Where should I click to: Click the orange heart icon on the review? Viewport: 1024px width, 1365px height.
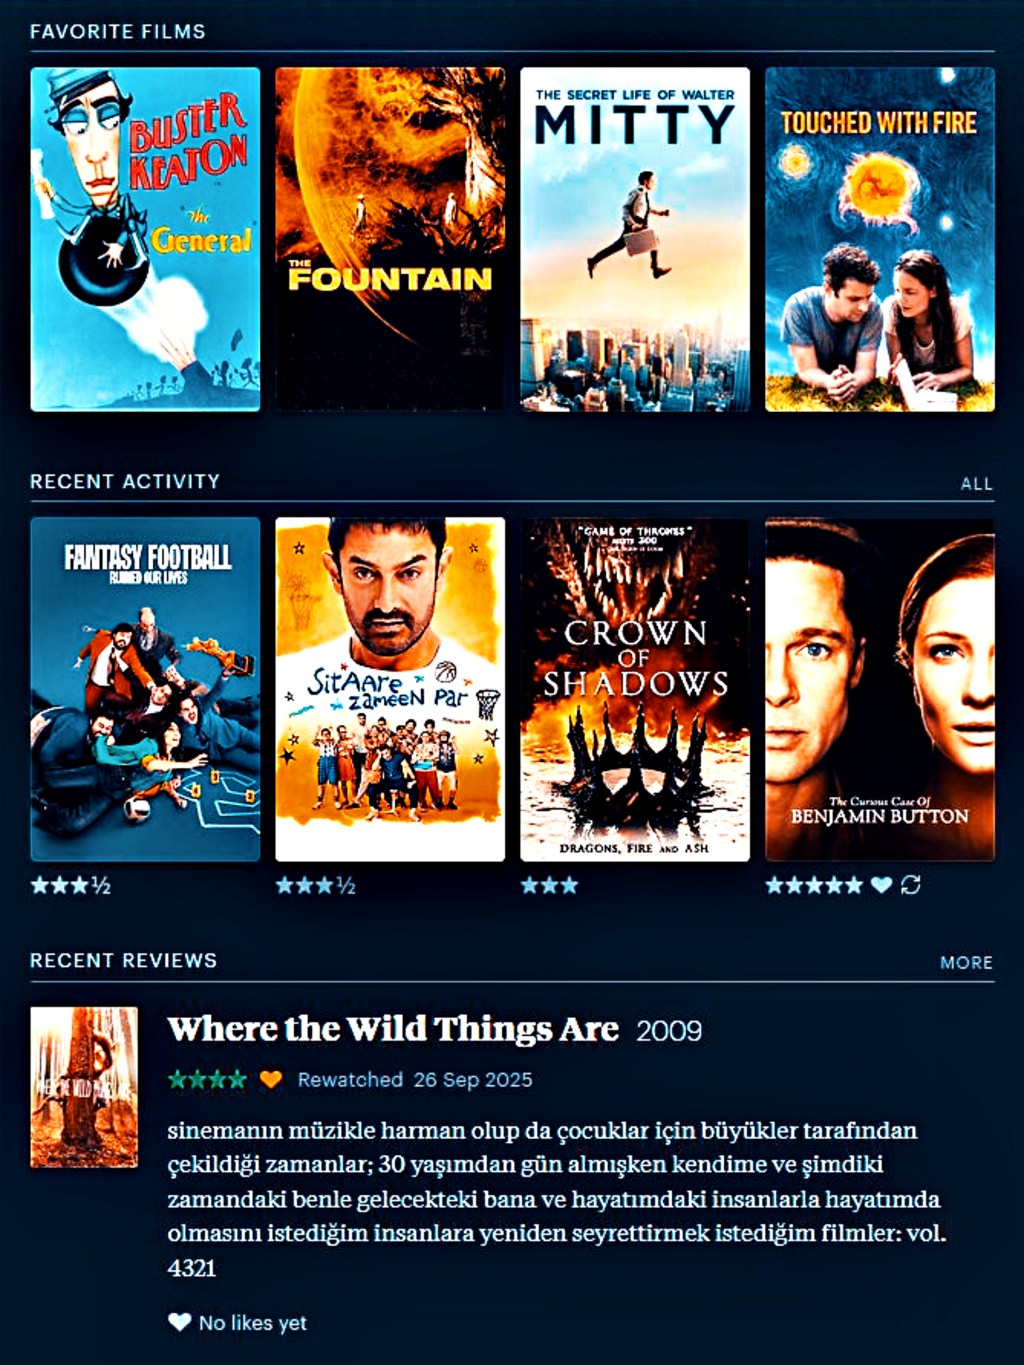tap(270, 1080)
